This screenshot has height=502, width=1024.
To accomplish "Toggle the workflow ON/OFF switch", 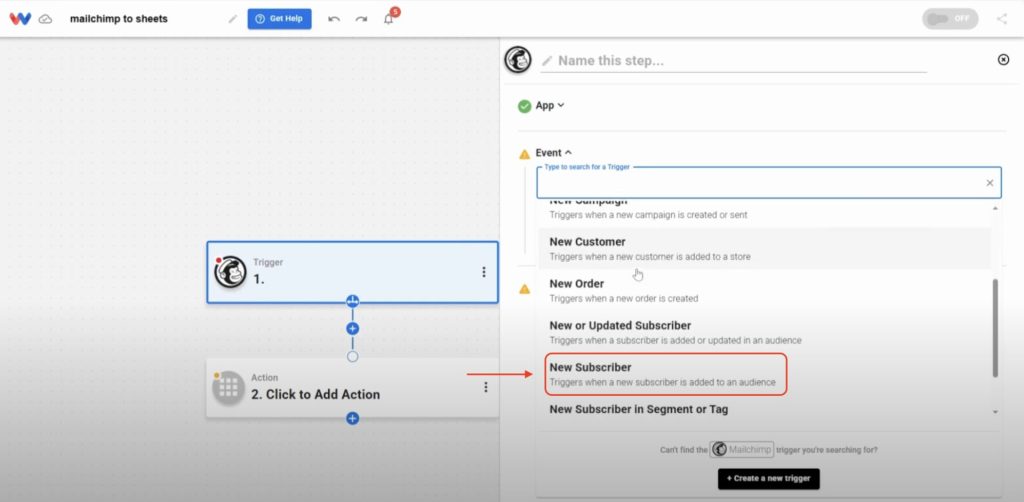I will coord(950,19).
